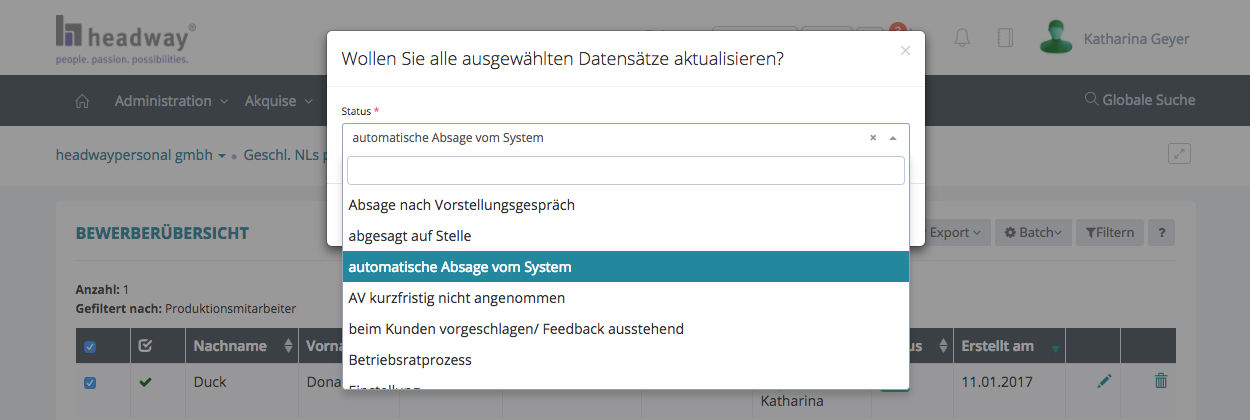Image resolution: width=1250 pixels, height=420 pixels.
Task: Collapse the Status dropdown arrow
Action: (x=893, y=138)
